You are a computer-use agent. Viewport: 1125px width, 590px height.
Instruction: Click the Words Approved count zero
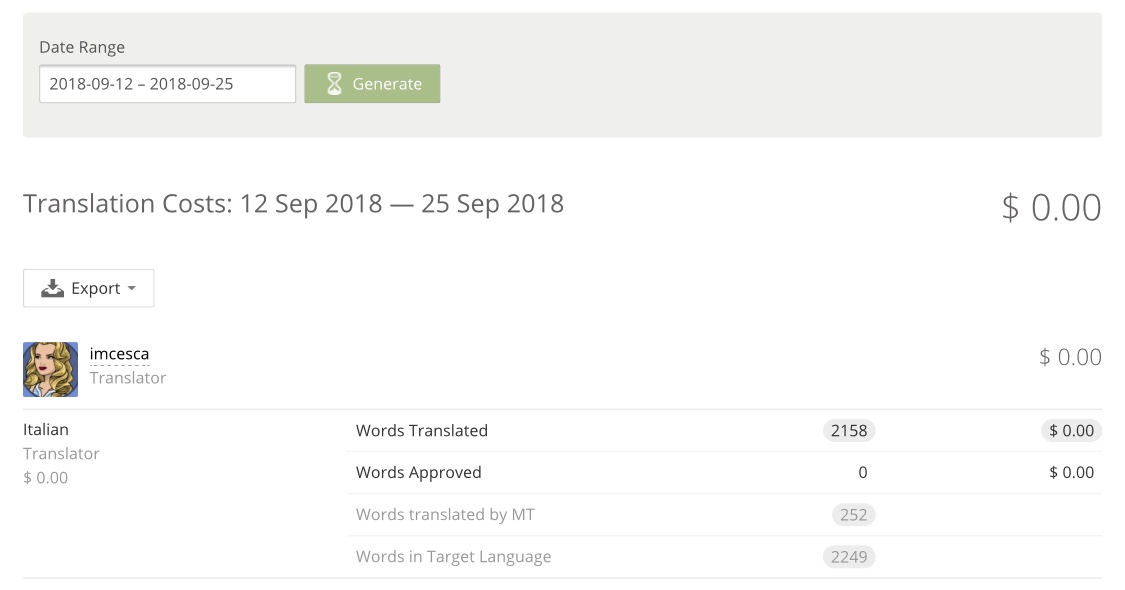(x=862, y=473)
